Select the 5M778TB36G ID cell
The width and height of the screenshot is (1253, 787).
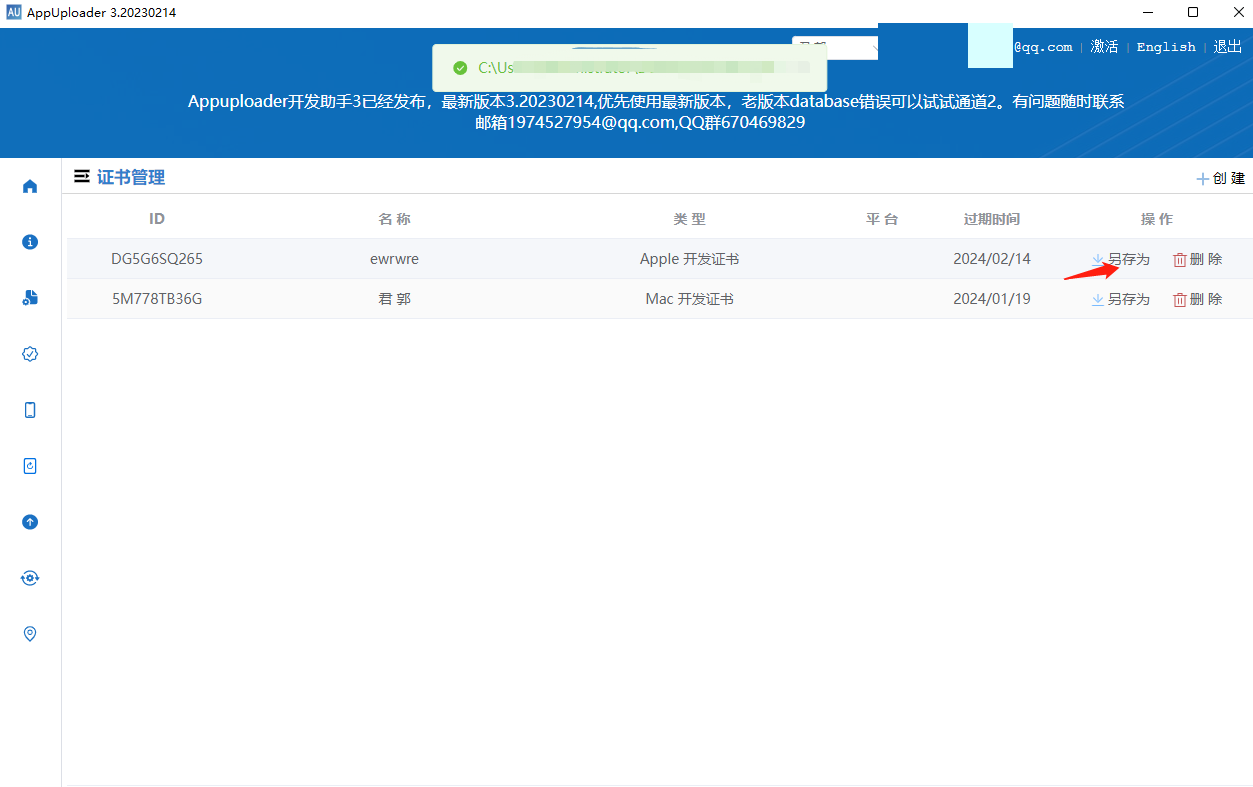pos(157,299)
